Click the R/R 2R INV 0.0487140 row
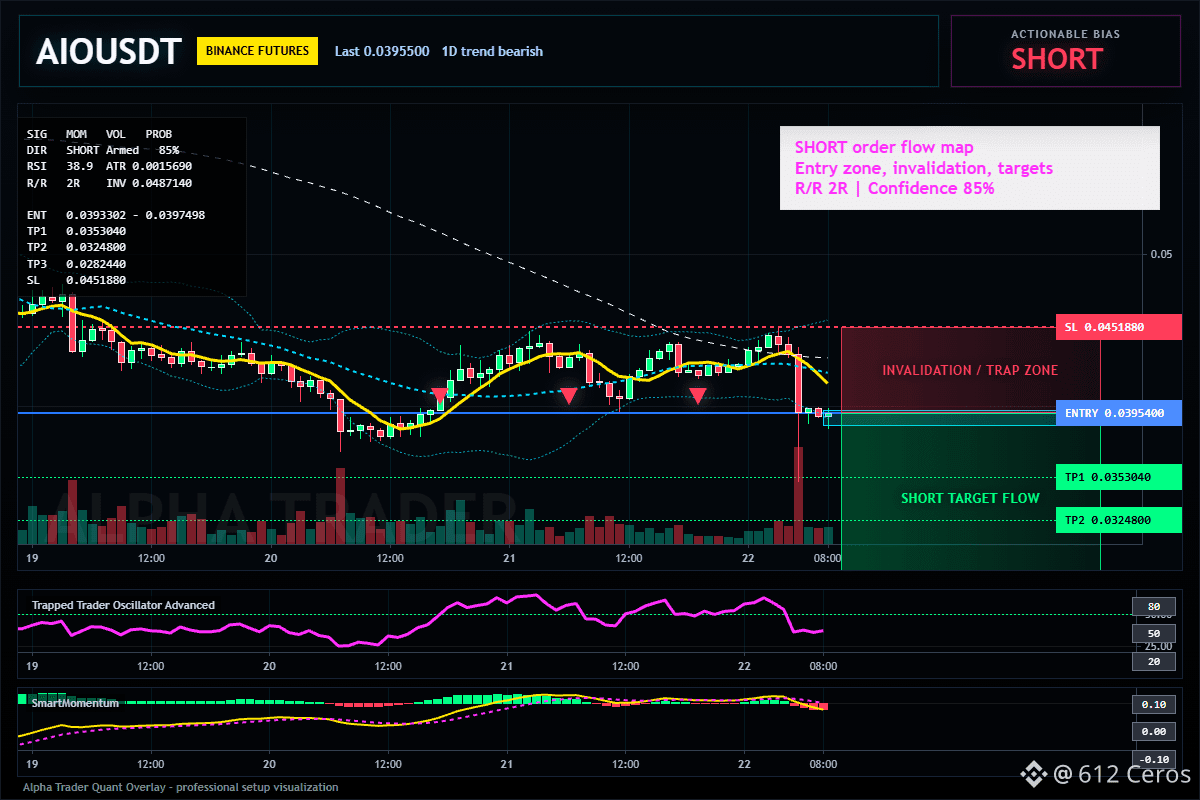 (109, 183)
